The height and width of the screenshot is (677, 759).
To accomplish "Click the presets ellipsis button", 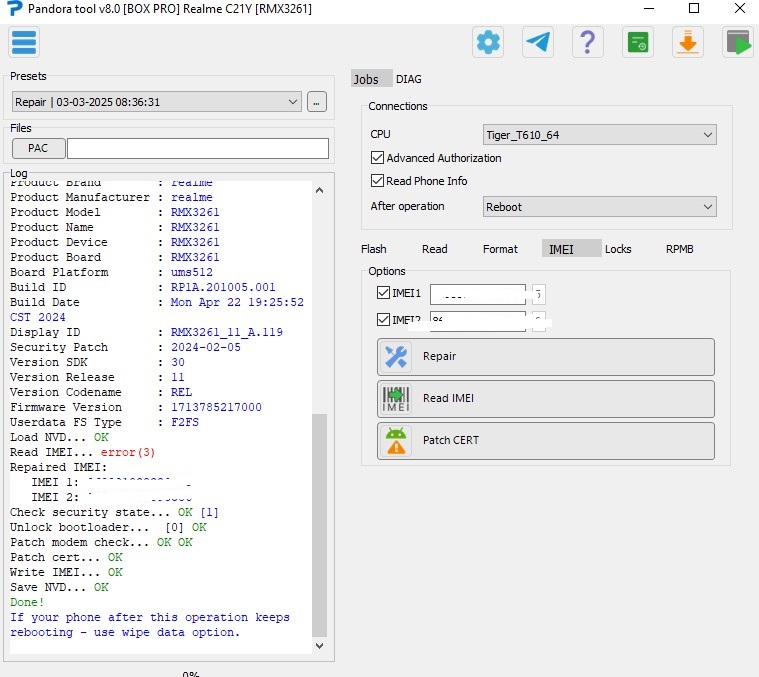I will click(x=317, y=102).
